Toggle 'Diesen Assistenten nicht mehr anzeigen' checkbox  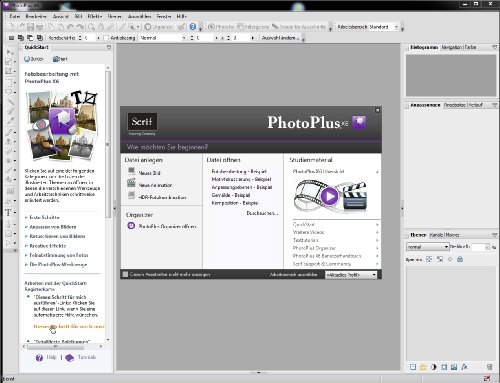125,274
